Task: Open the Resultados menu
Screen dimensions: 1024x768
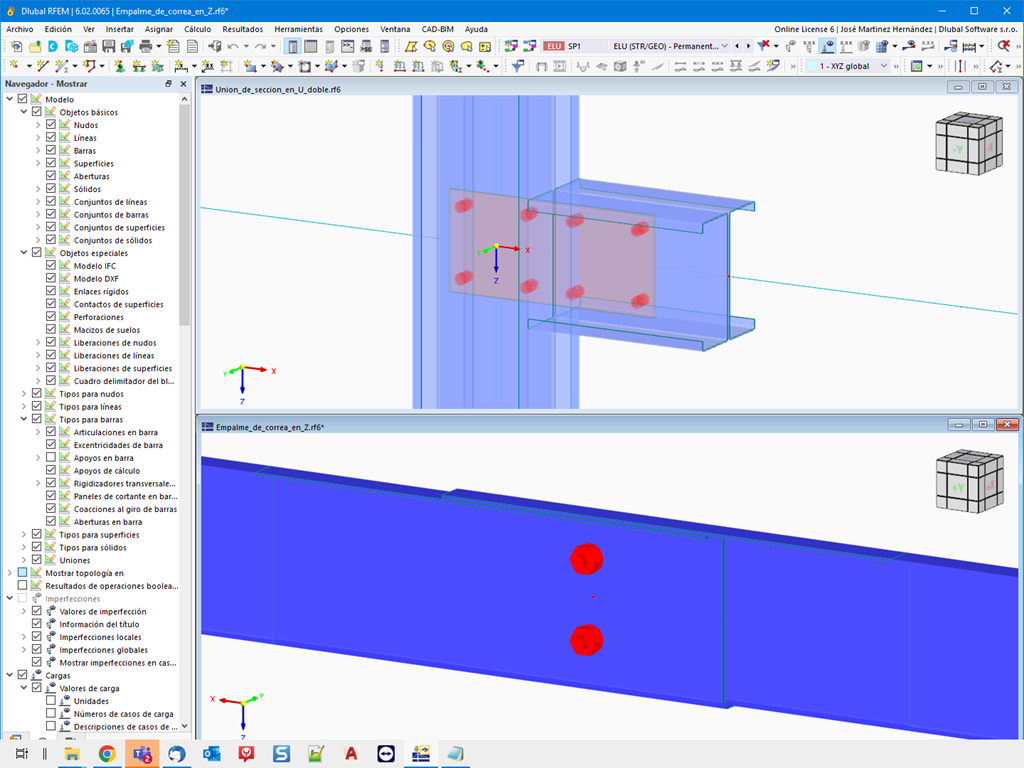Action: coord(242,29)
